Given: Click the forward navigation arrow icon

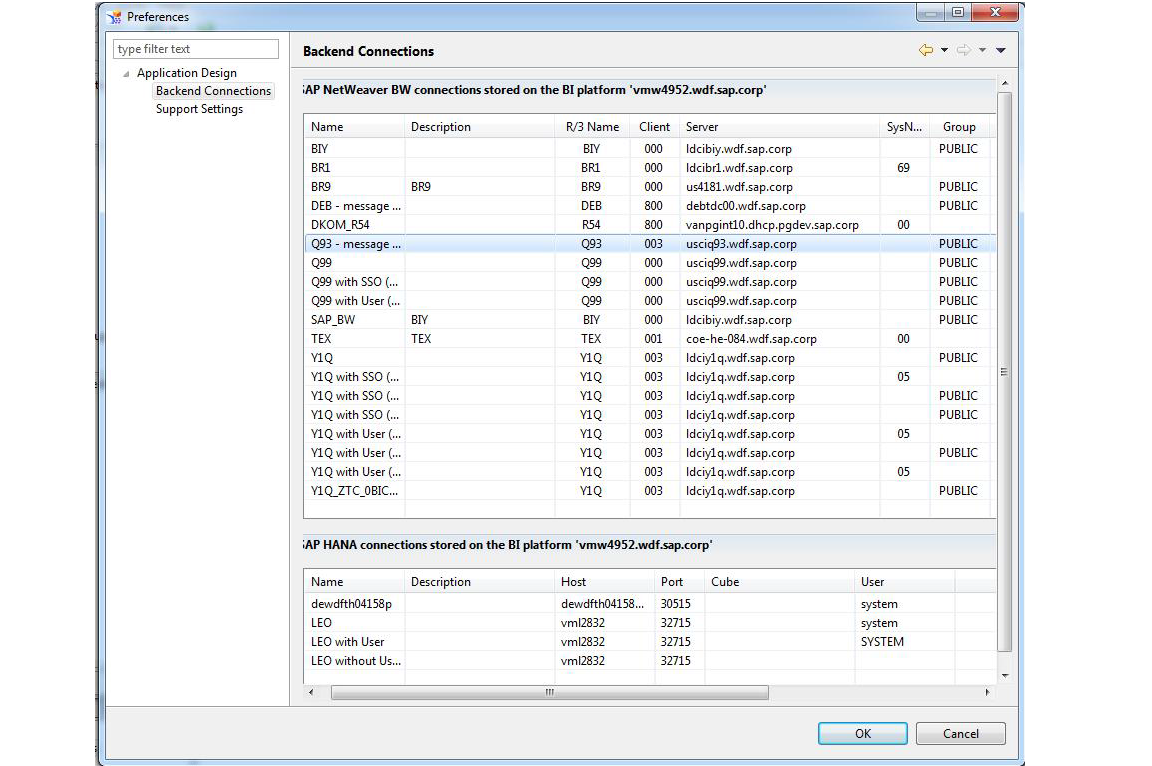Looking at the screenshot, I should point(963,49).
